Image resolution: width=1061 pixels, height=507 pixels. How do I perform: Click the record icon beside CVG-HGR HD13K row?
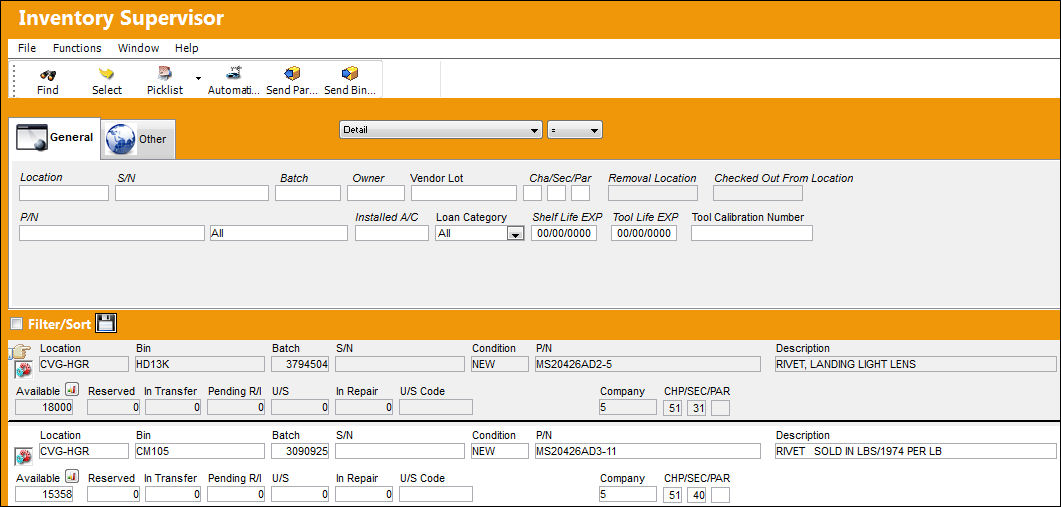24,370
